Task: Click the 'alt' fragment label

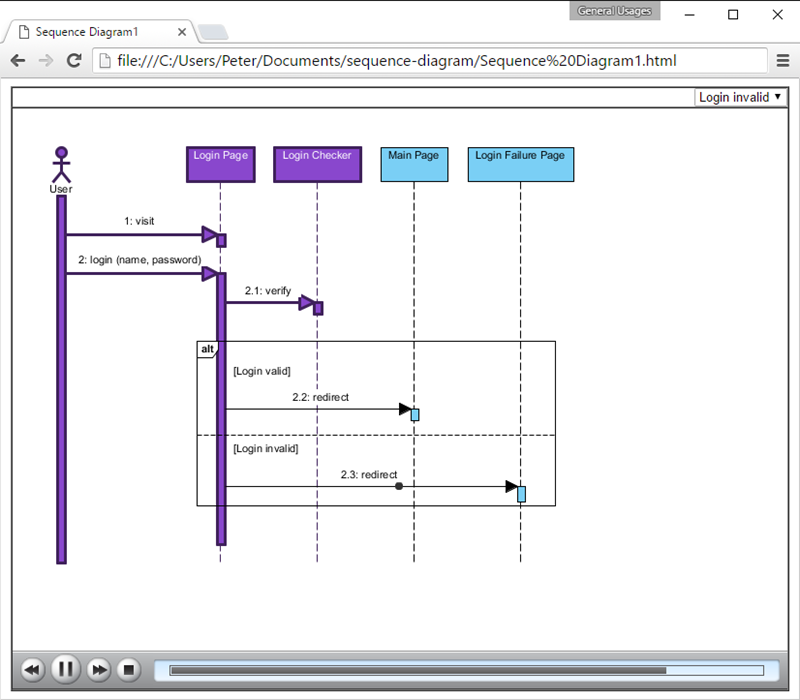Action: [x=207, y=349]
